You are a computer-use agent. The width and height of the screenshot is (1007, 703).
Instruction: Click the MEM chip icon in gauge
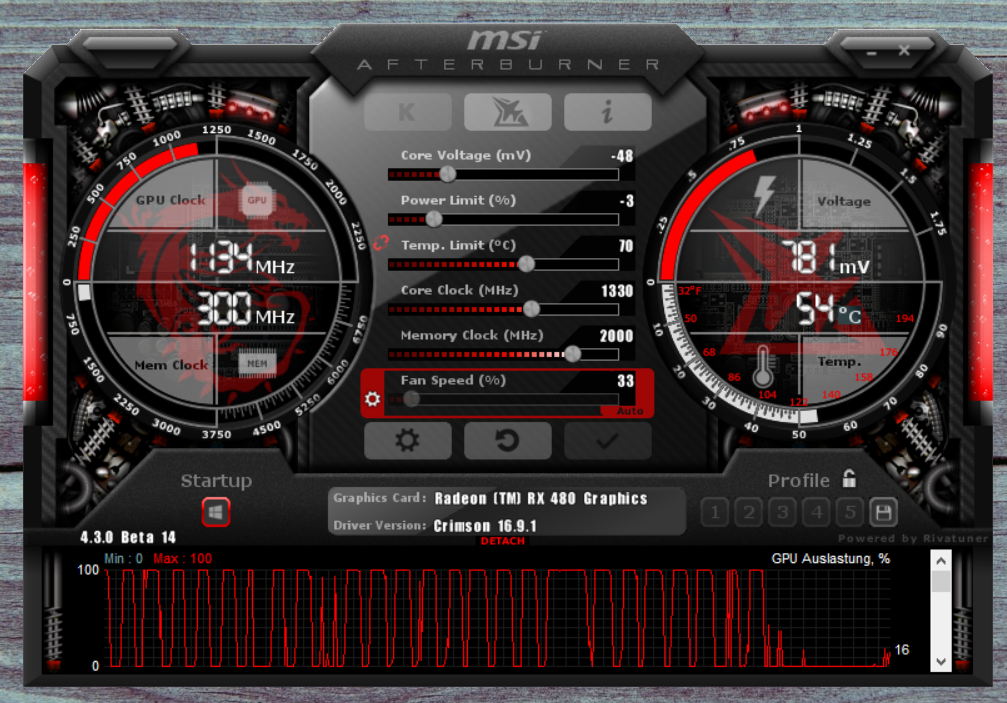pyautogui.click(x=257, y=363)
